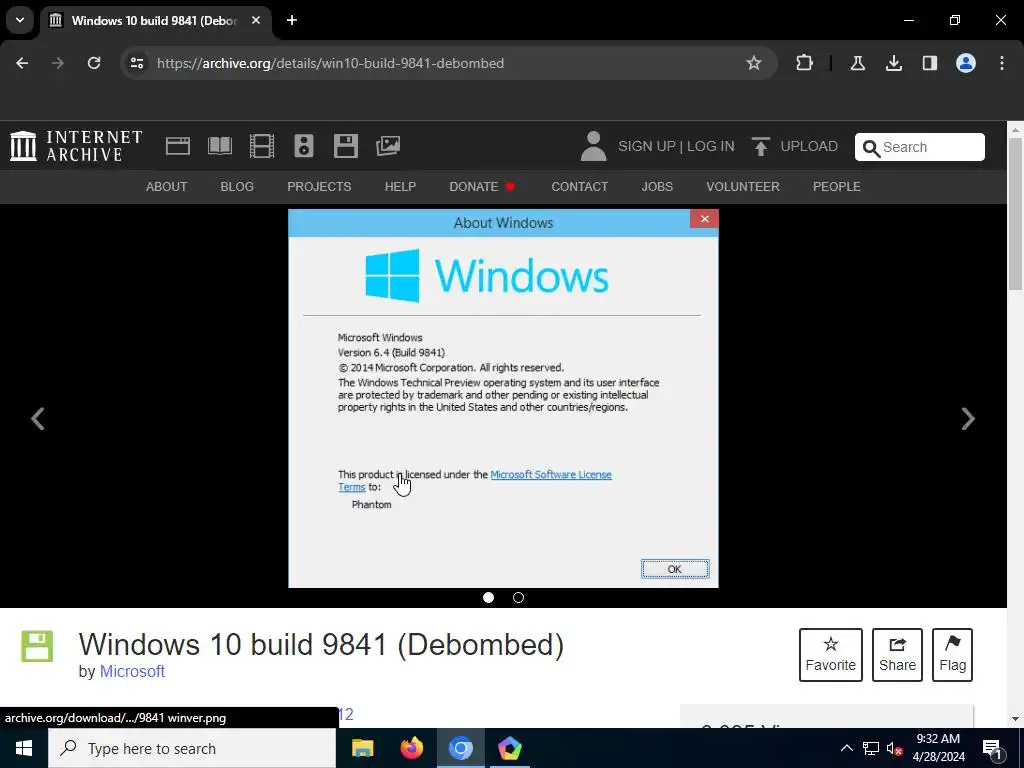Show hidden system tray icons chevron

coord(846,748)
